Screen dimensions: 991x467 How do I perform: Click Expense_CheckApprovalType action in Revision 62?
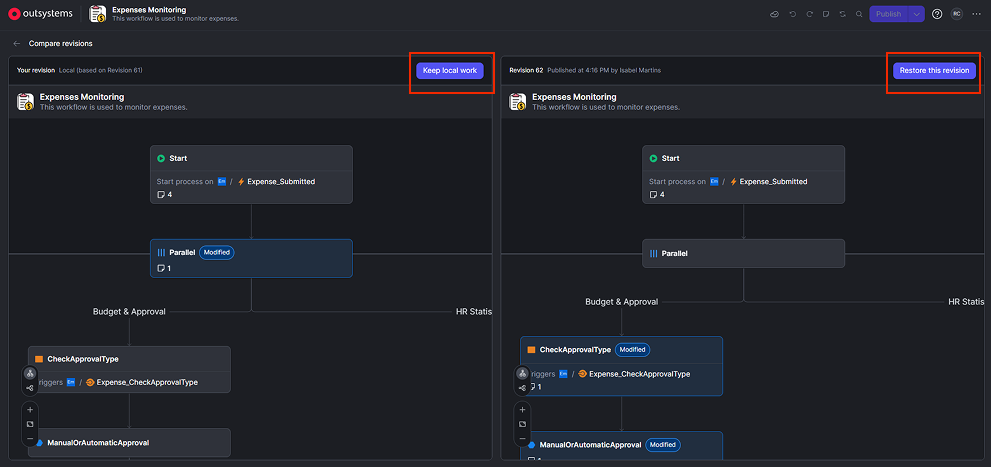point(634,374)
